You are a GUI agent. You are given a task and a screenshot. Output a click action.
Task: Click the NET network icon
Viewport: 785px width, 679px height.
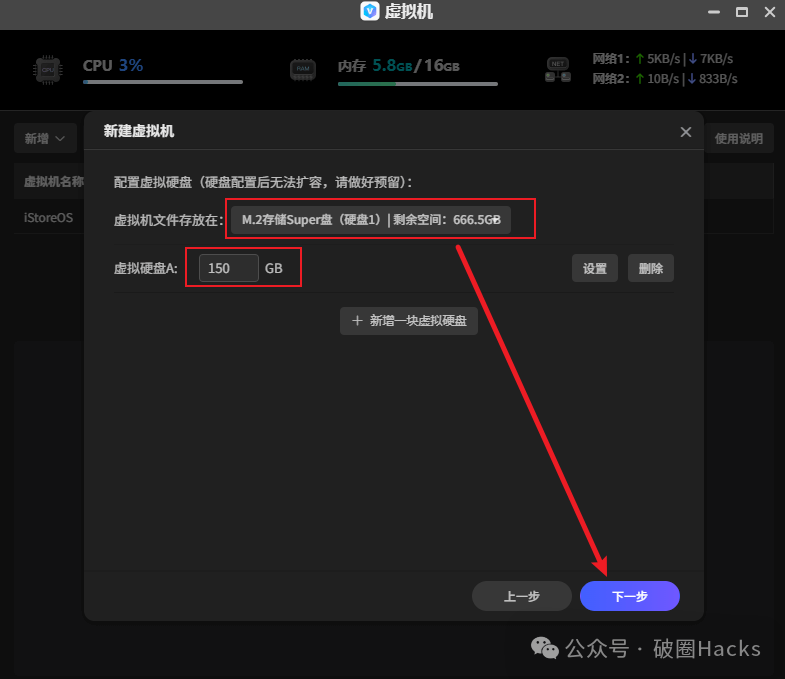coord(557,69)
